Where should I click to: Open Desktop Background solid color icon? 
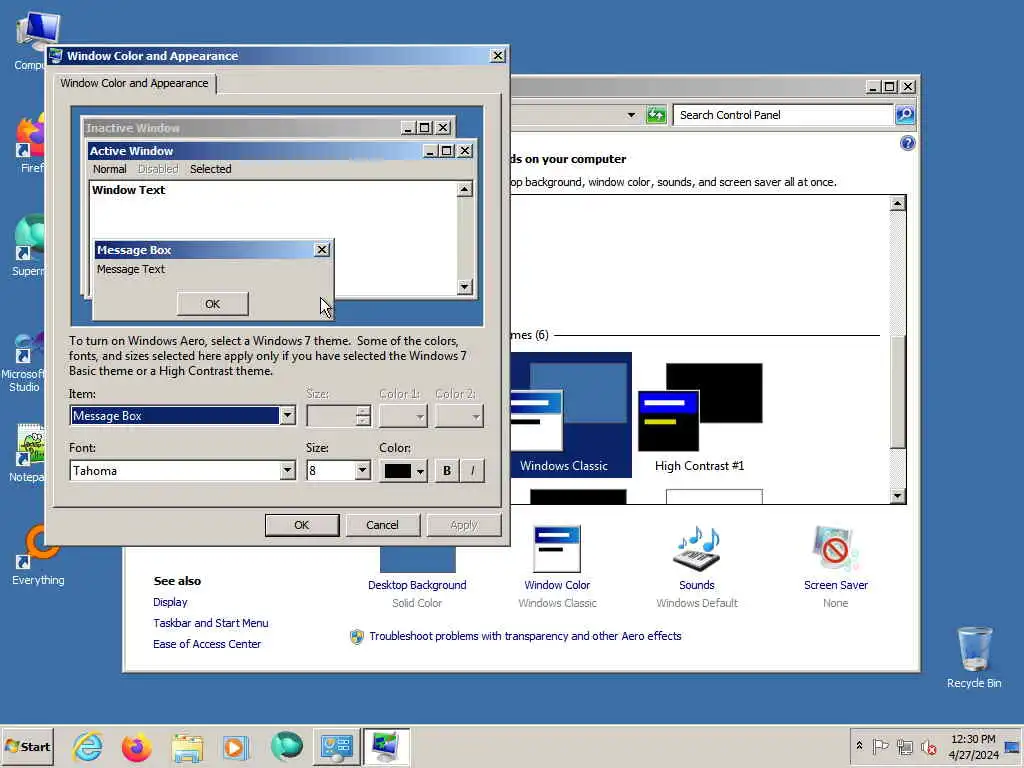[417, 560]
